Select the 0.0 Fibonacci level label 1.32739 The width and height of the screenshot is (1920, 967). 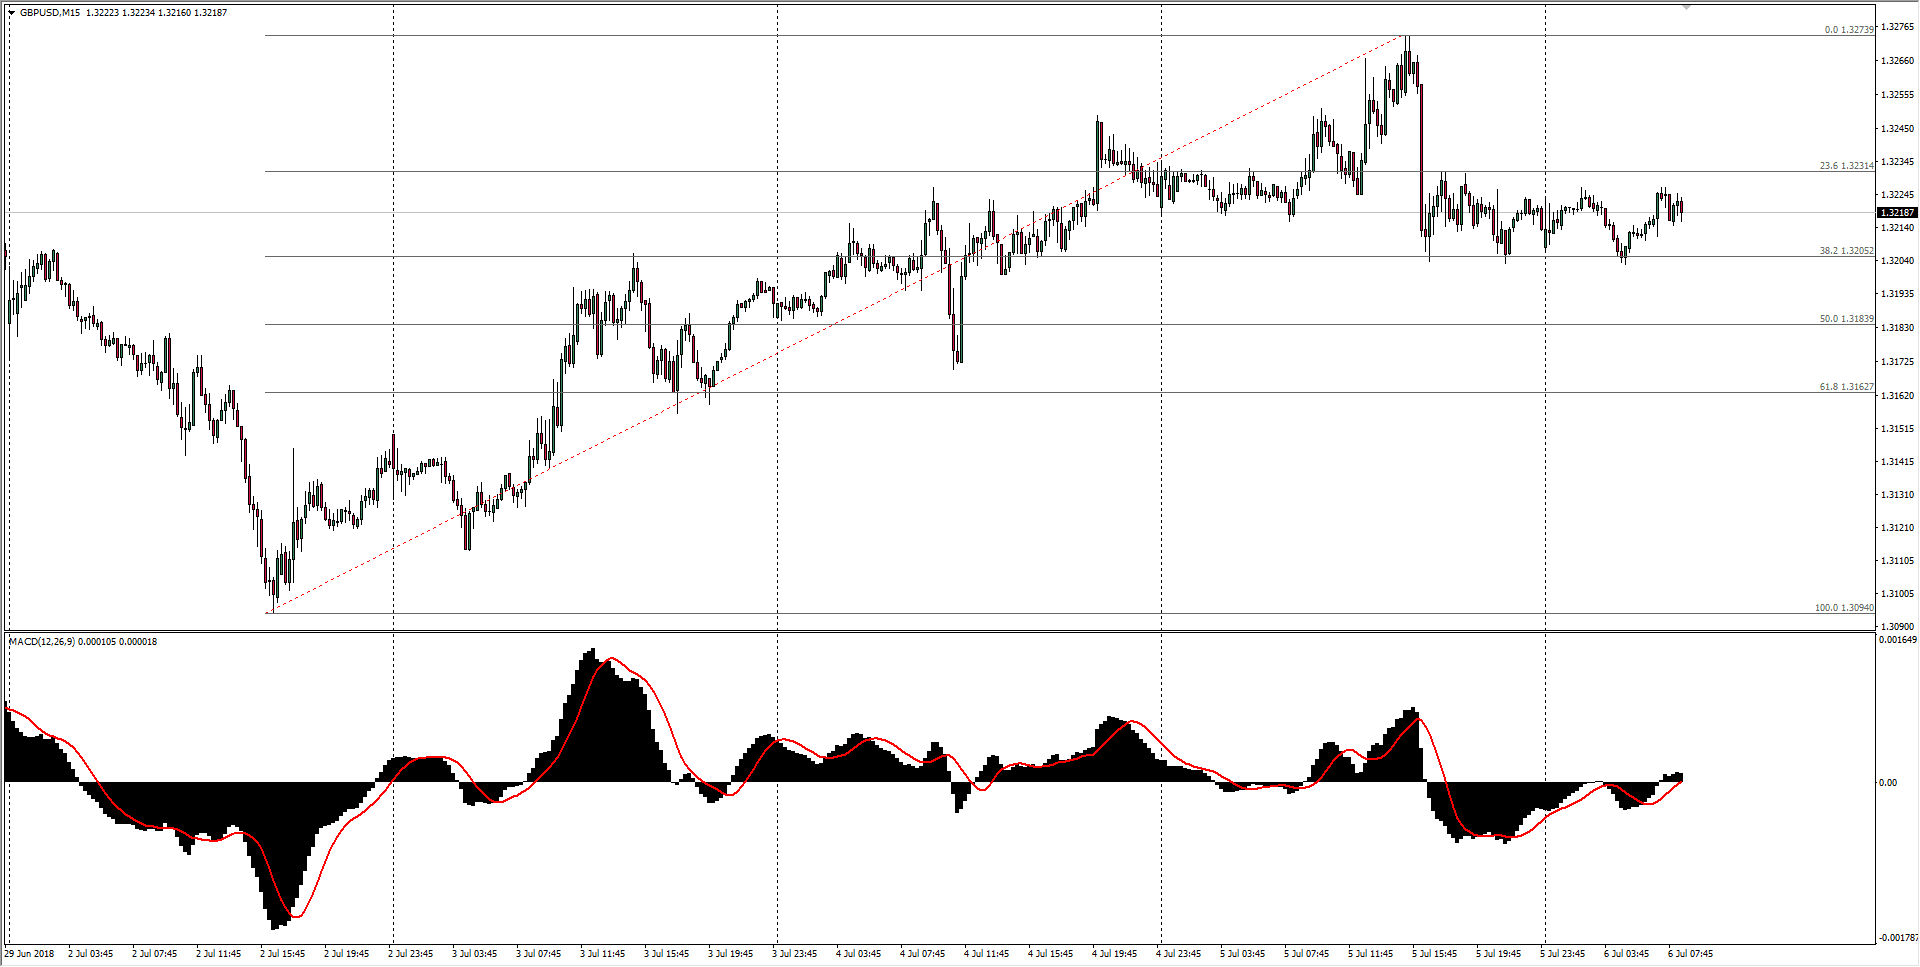point(1848,30)
